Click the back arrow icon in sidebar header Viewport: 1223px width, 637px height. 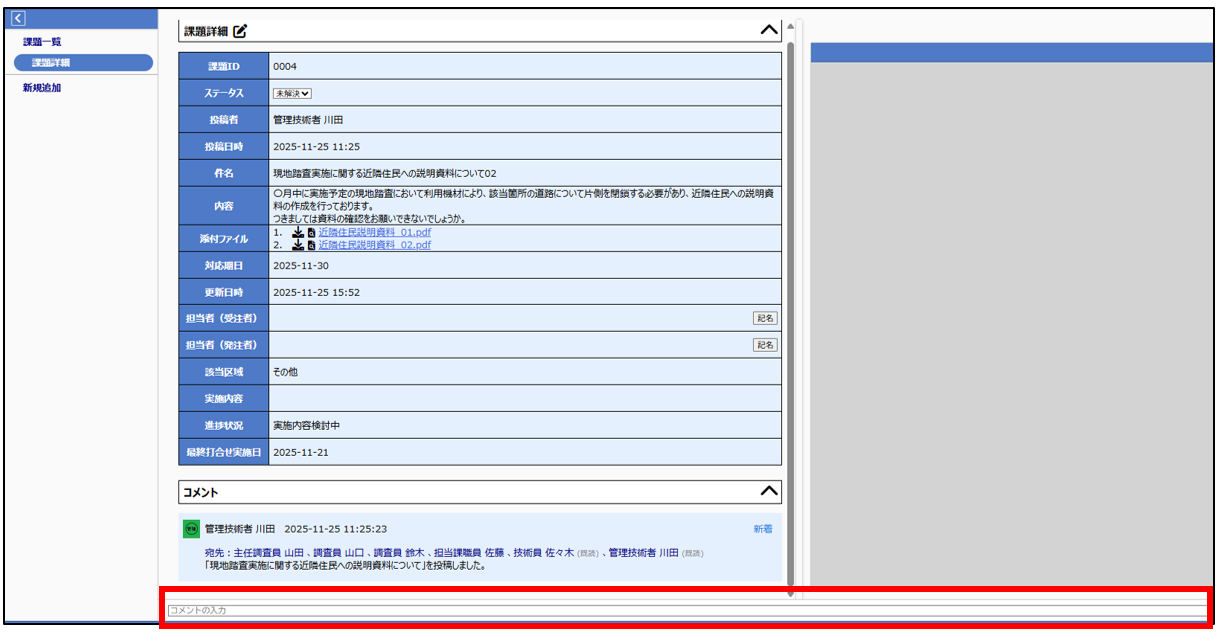click(18, 18)
